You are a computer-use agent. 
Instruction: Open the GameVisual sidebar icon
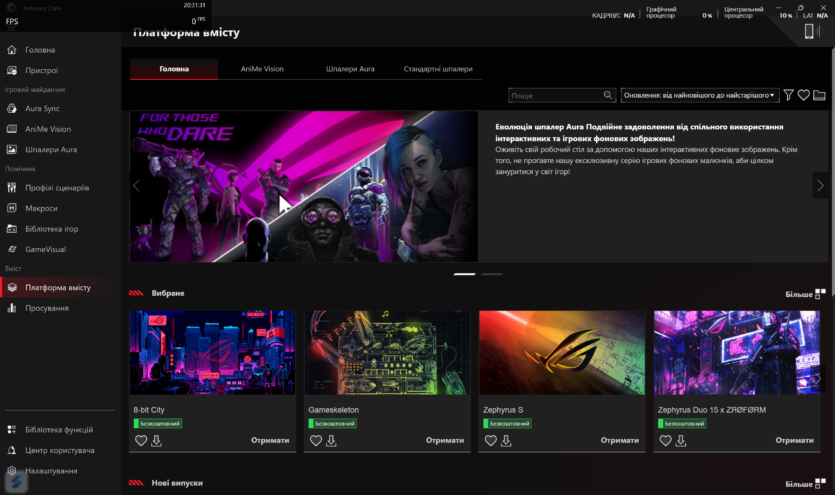12,249
